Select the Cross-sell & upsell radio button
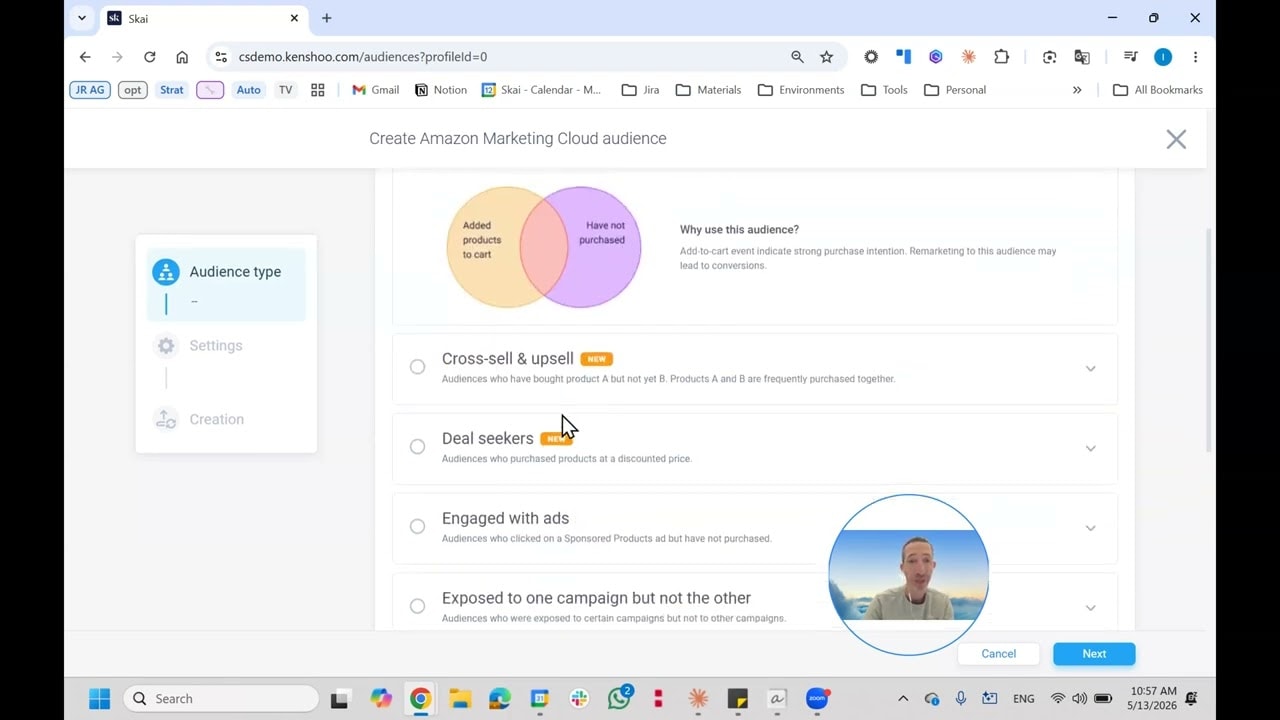The image size is (1280, 720). (x=417, y=367)
